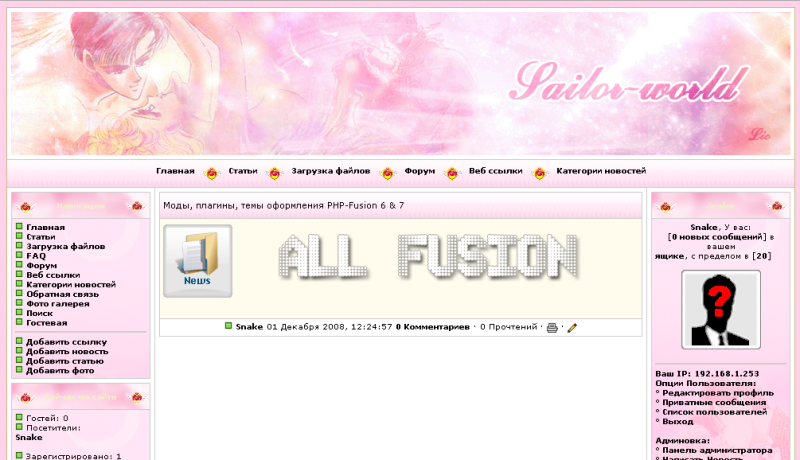
Task: Open Загрузка файлов in the top menu bar
Action: pyautogui.click(x=331, y=171)
